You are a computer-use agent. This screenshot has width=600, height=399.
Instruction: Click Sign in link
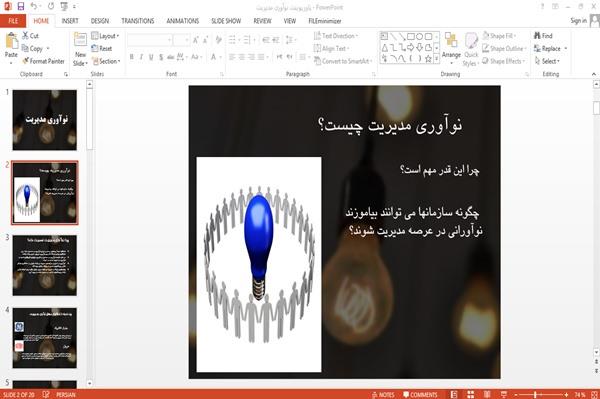point(578,21)
